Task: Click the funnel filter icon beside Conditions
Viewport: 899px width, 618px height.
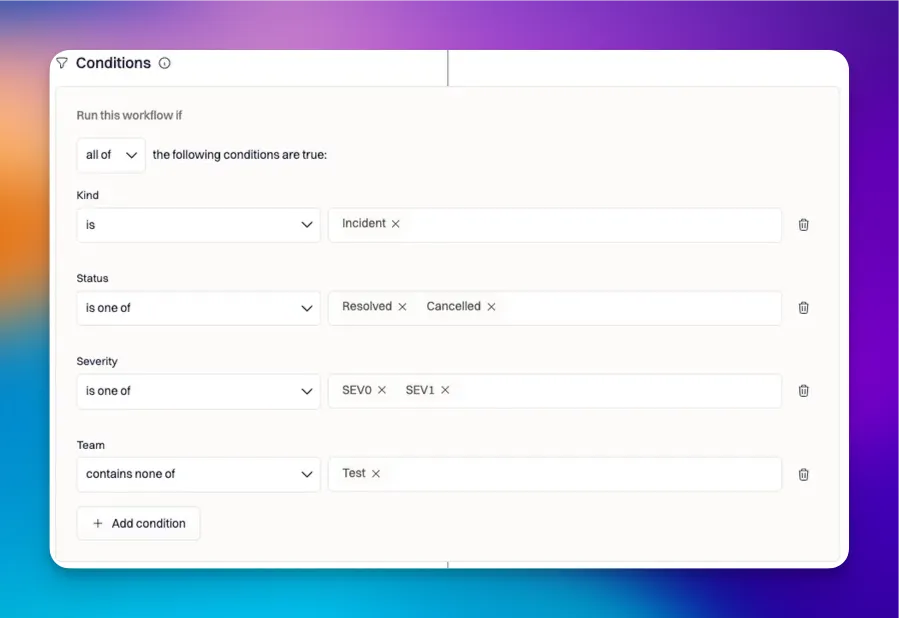Action: click(62, 63)
